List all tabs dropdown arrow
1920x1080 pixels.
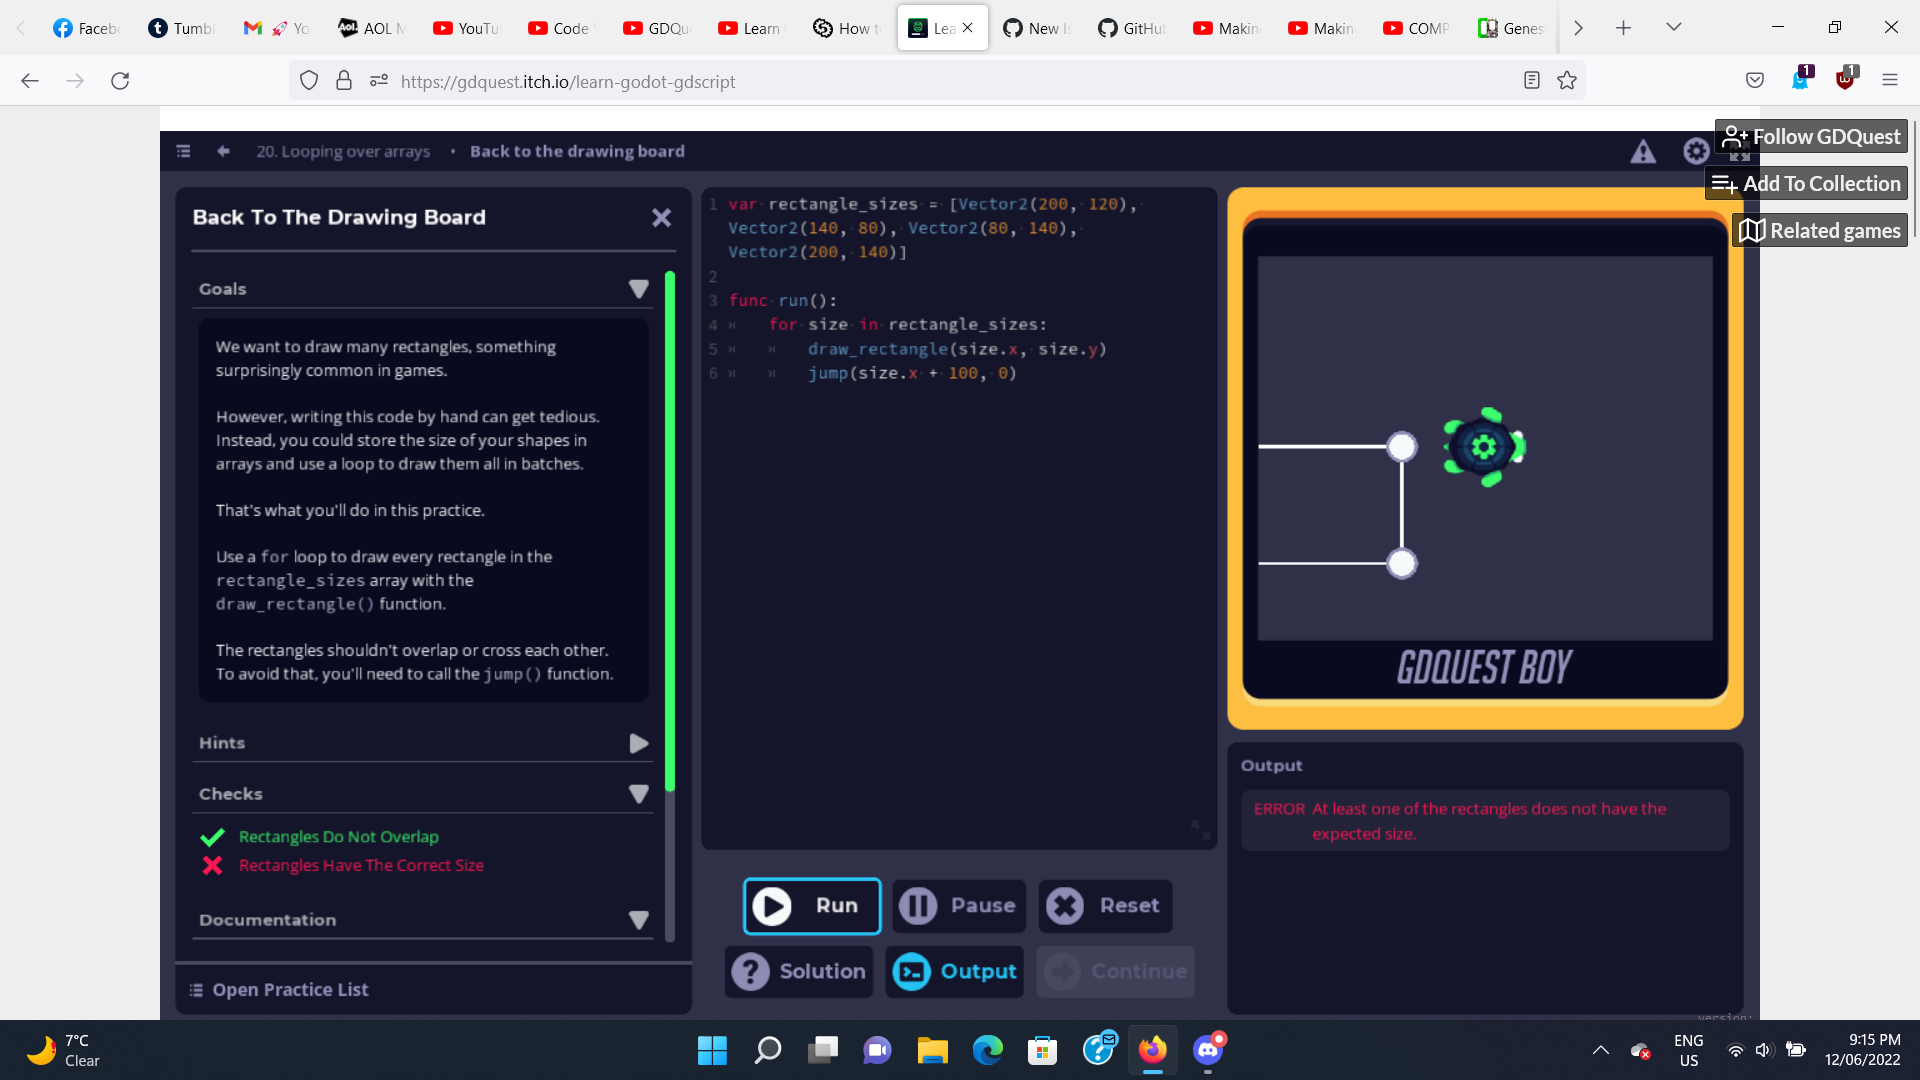[1673, 27]
